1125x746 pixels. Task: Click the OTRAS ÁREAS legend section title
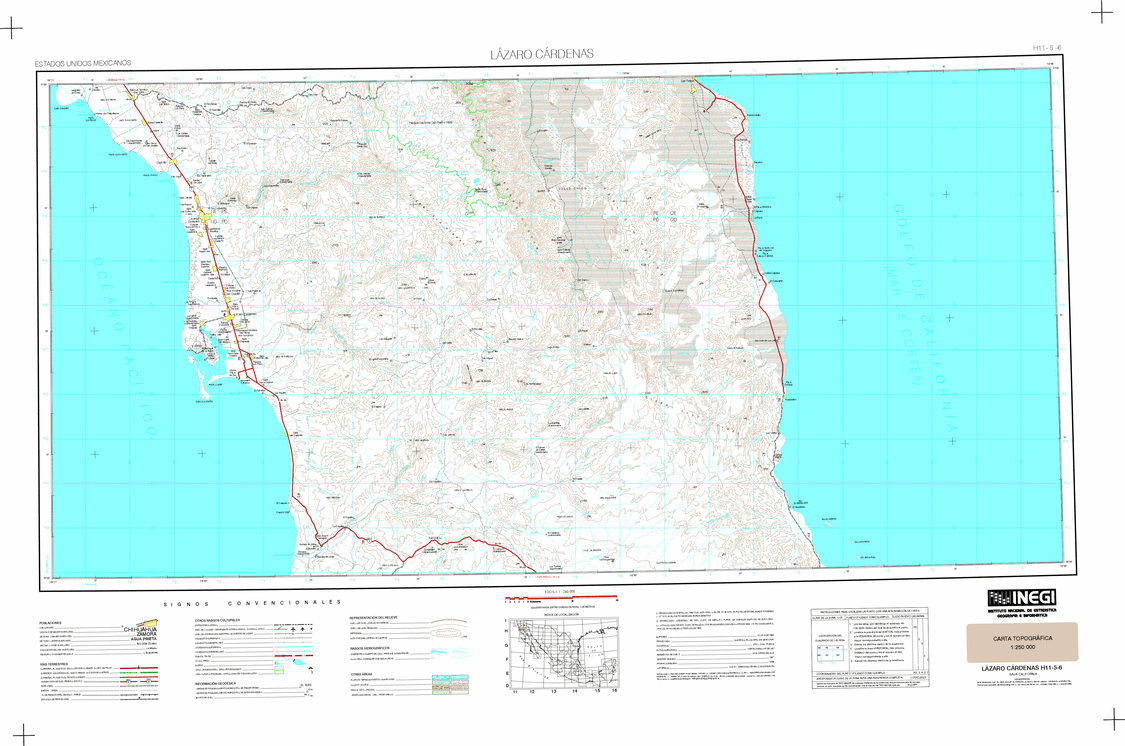361,674
